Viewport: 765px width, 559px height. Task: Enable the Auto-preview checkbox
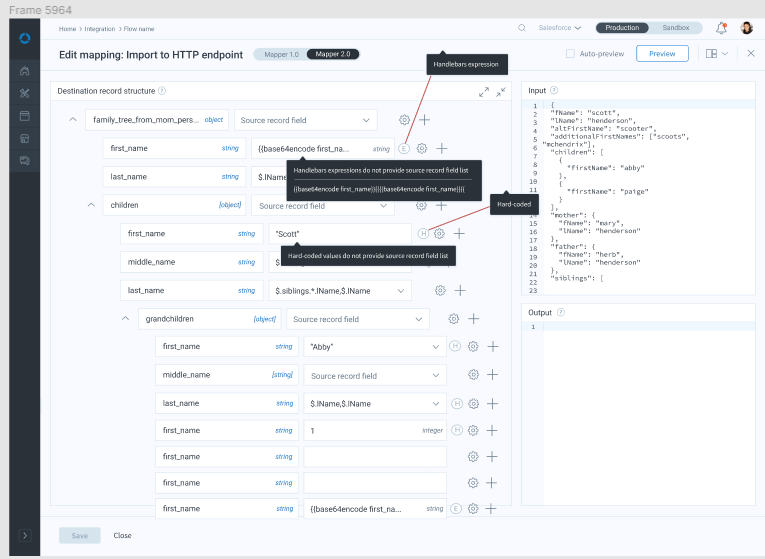coord(570,54)
